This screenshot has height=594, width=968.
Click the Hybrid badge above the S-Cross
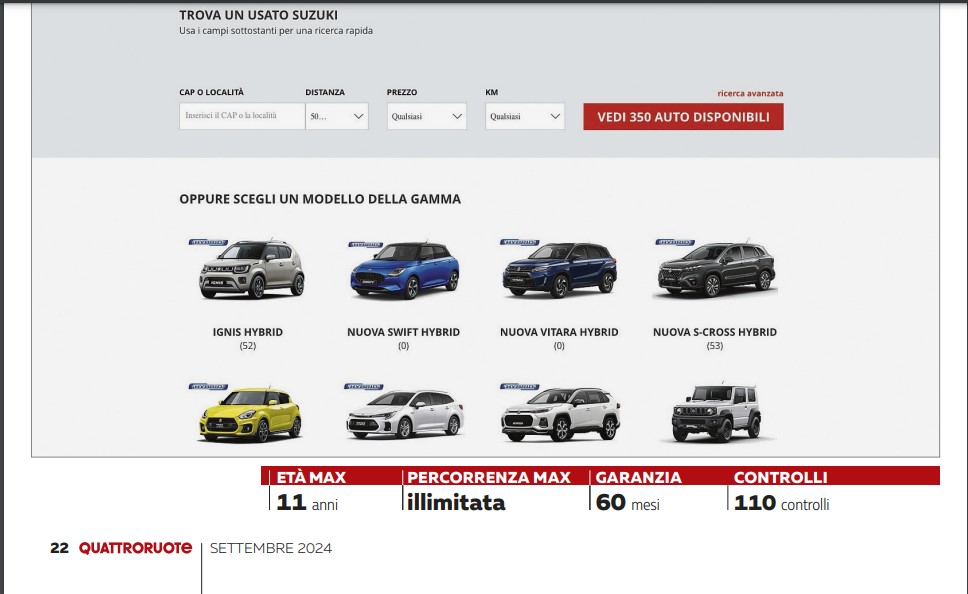[x=675, y=242]
